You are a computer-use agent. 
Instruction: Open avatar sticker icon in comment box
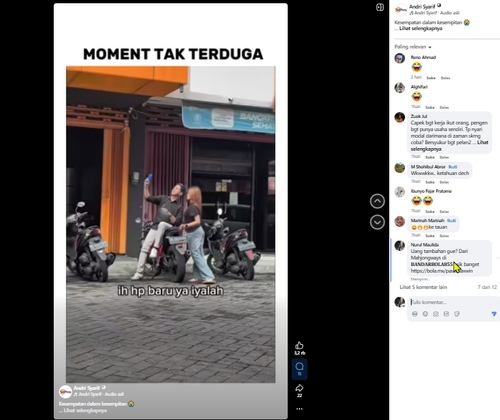pyautogui.click(x=415, y=314)
